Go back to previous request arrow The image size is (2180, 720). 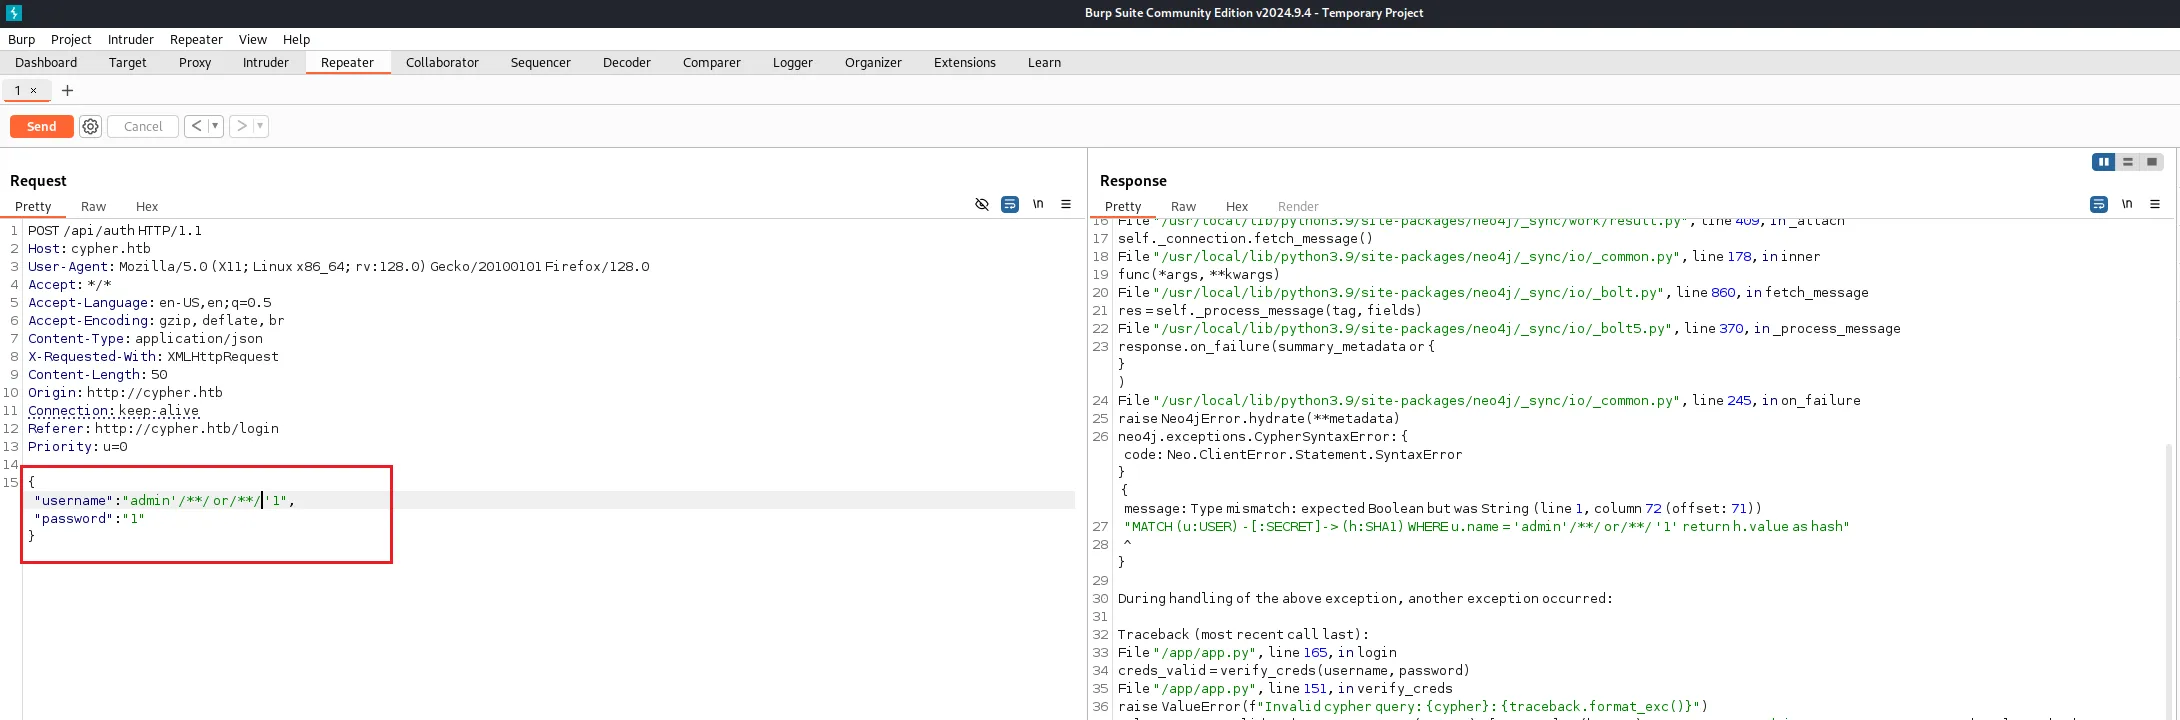(x=196, y=126)
